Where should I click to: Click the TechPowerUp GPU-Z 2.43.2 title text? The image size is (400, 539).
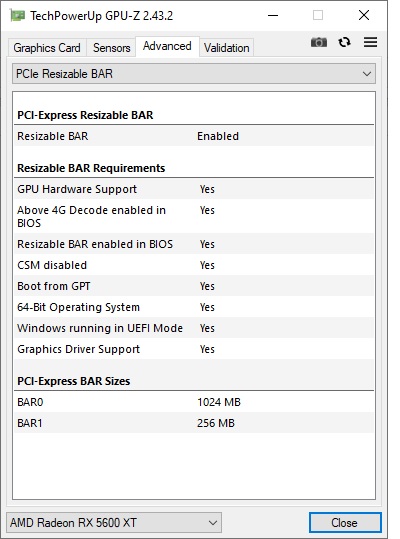pyautogui.click(x=102, y=16)
